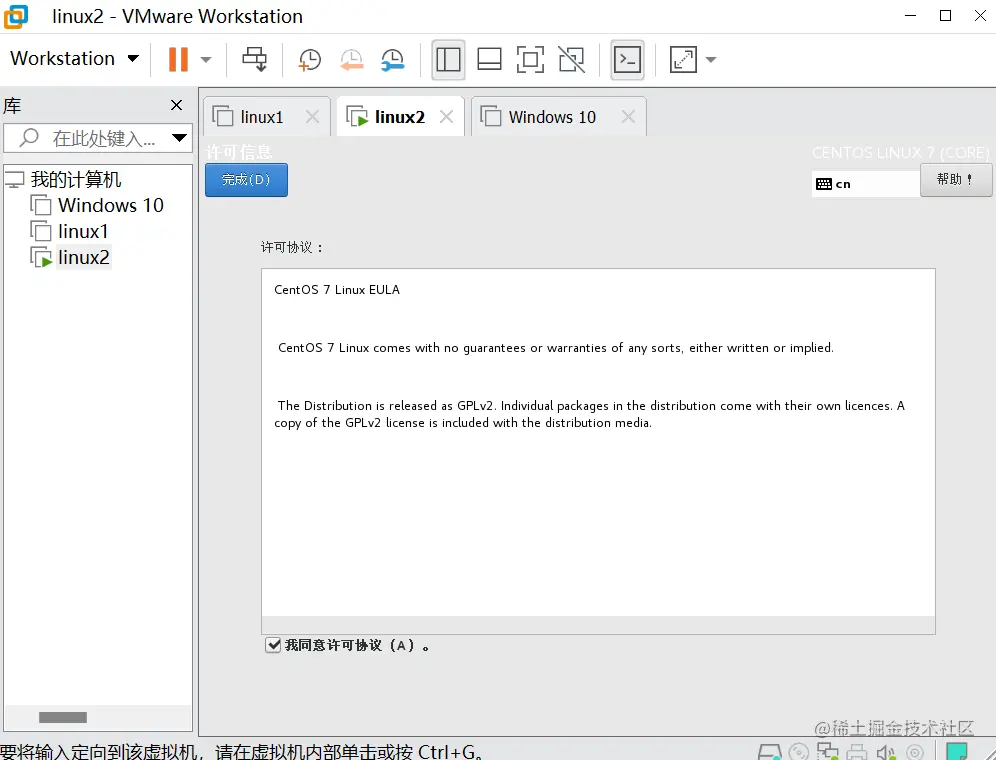The width and height of the screenshot is (996, 760).
Task: Click the Workstation menu dropdown arrow
Action: 133,58
